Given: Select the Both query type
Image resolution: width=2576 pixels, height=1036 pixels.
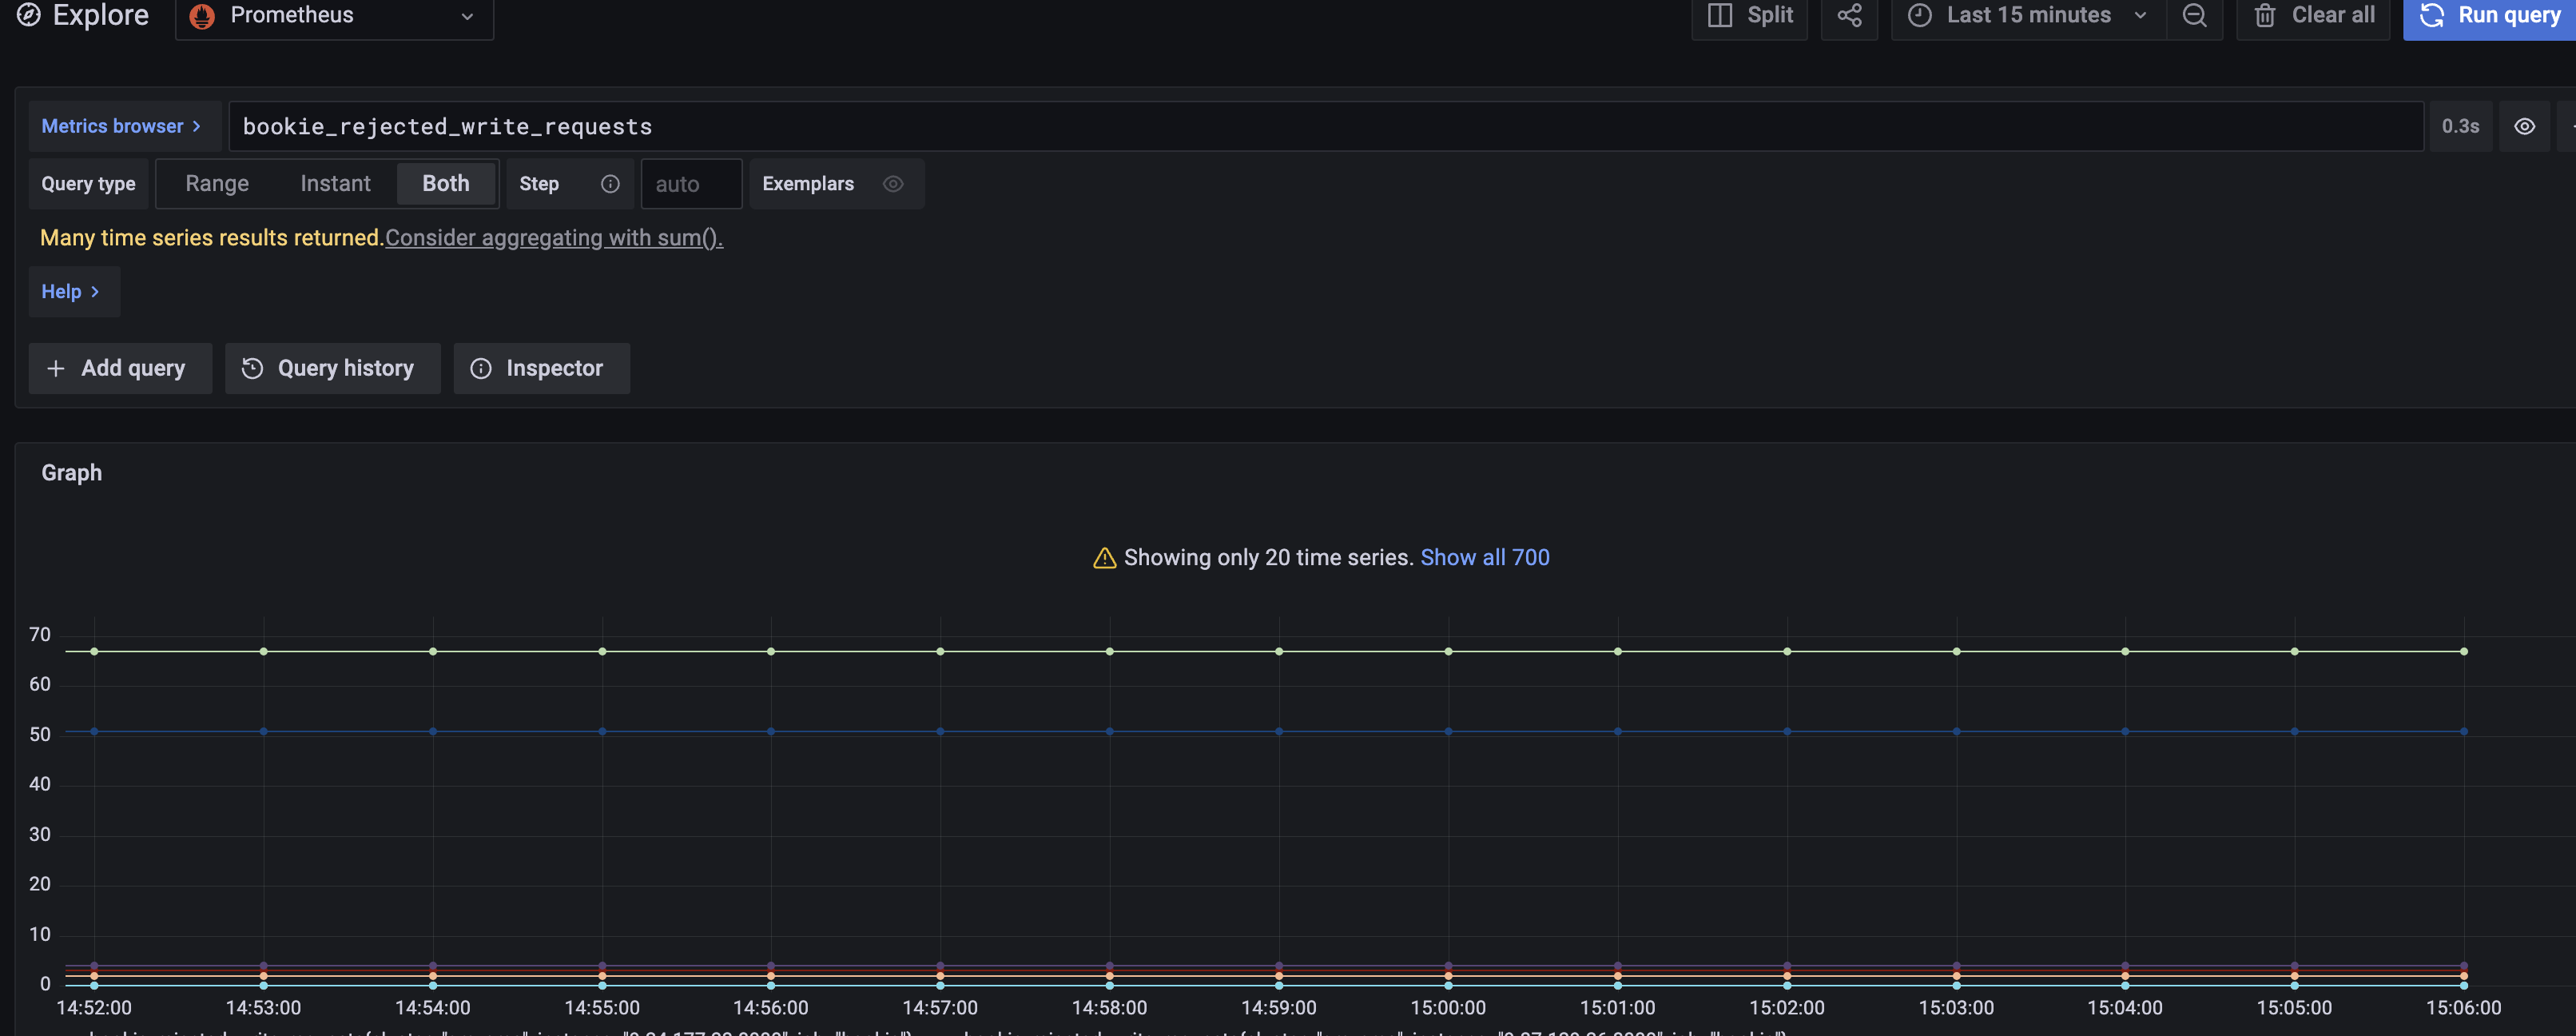Looking at the screenshot, I should pyautogui.click(x=446, y=184).
